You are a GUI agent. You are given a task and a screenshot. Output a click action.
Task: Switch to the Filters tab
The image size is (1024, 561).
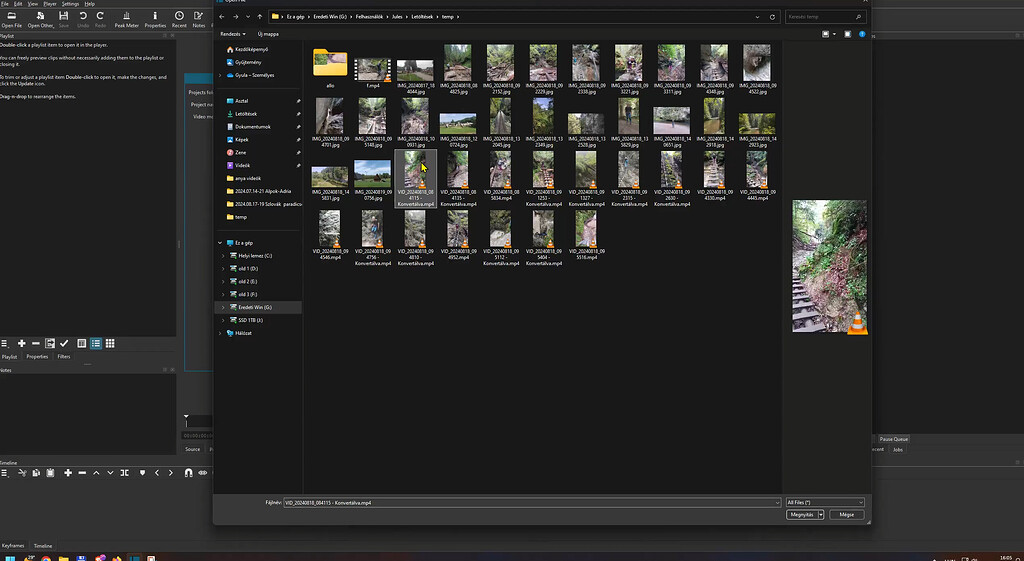(x=63, y=356)
